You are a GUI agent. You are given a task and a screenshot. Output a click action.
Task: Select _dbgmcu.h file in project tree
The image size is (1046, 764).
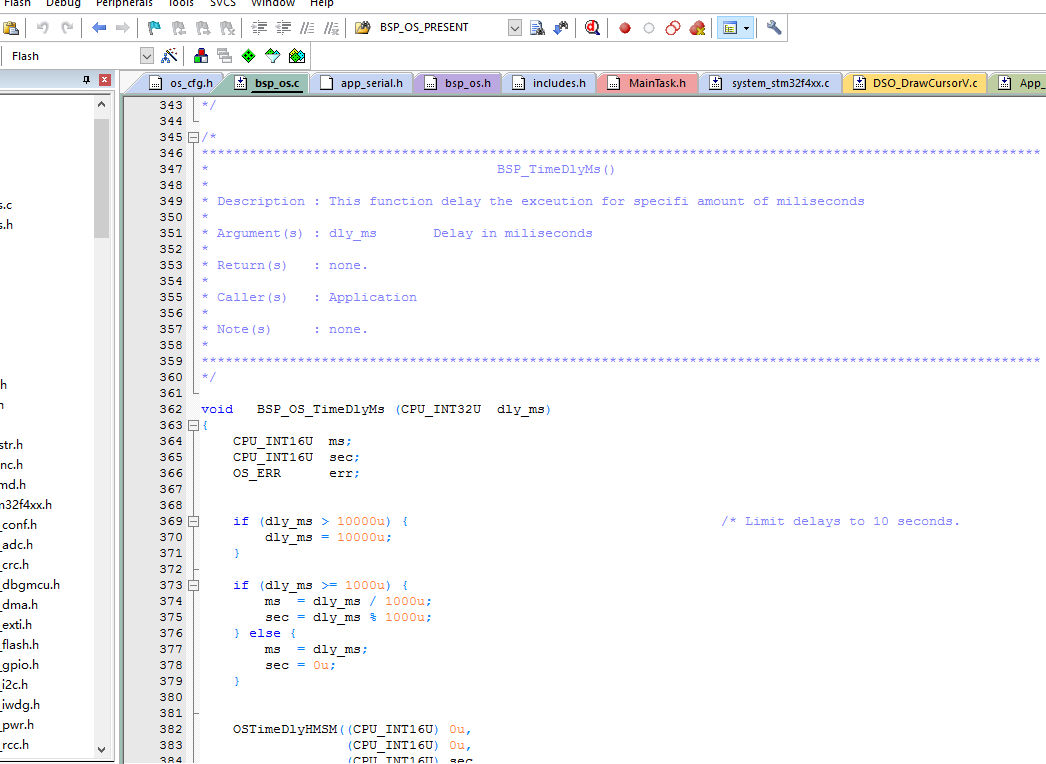coord(30,585)
